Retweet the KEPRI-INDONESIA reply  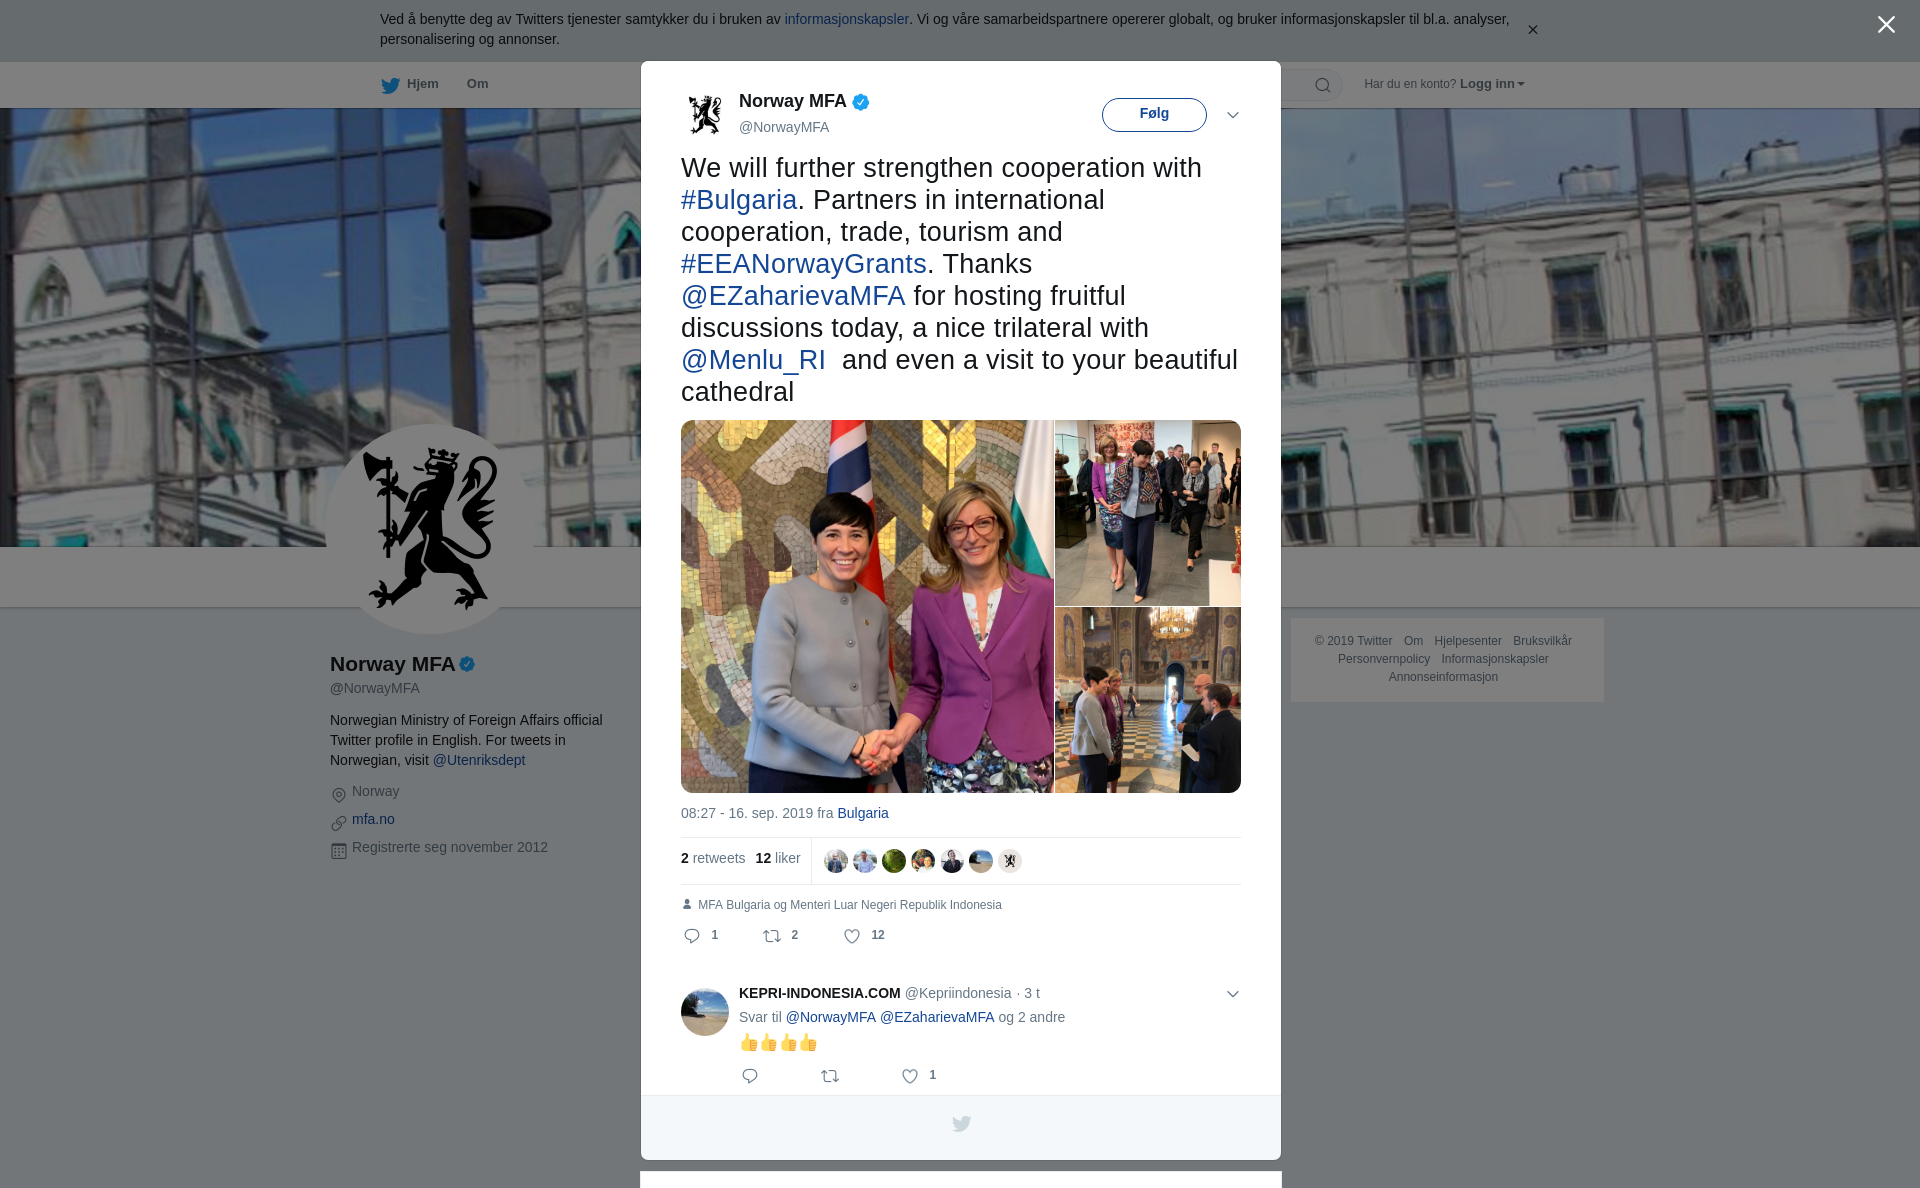(830, 1076)
